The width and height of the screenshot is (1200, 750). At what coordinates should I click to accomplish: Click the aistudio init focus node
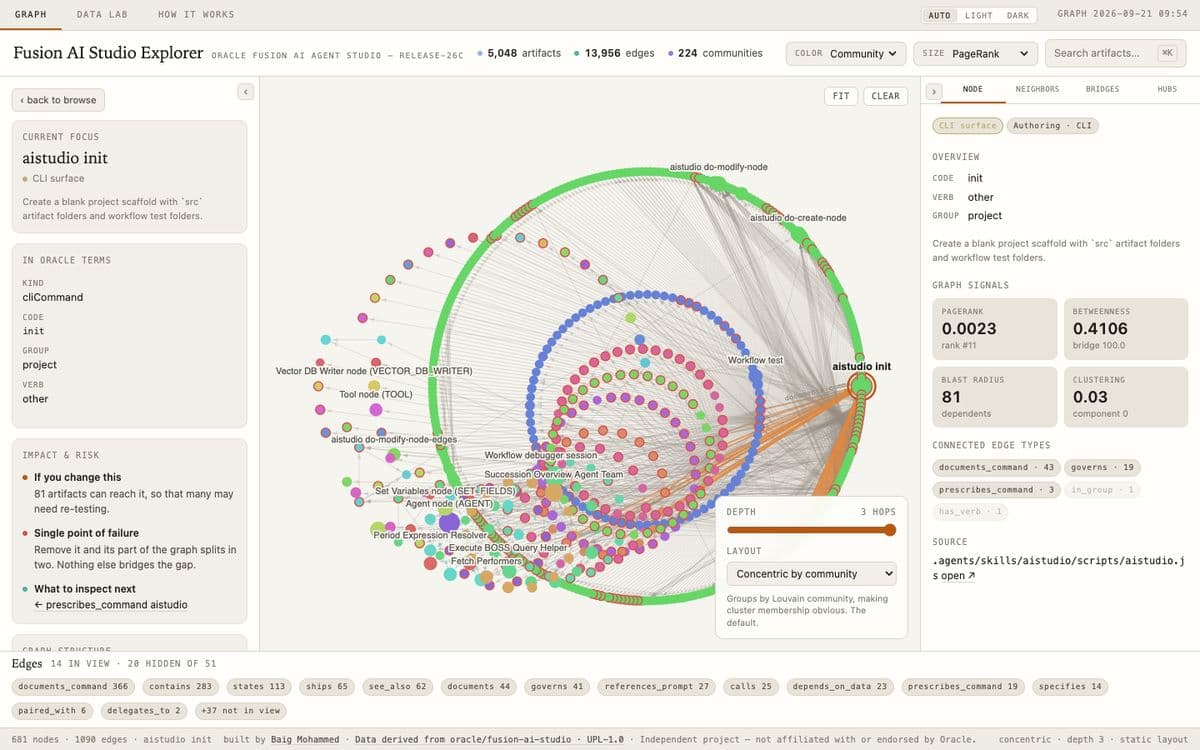tap(861, 386)
